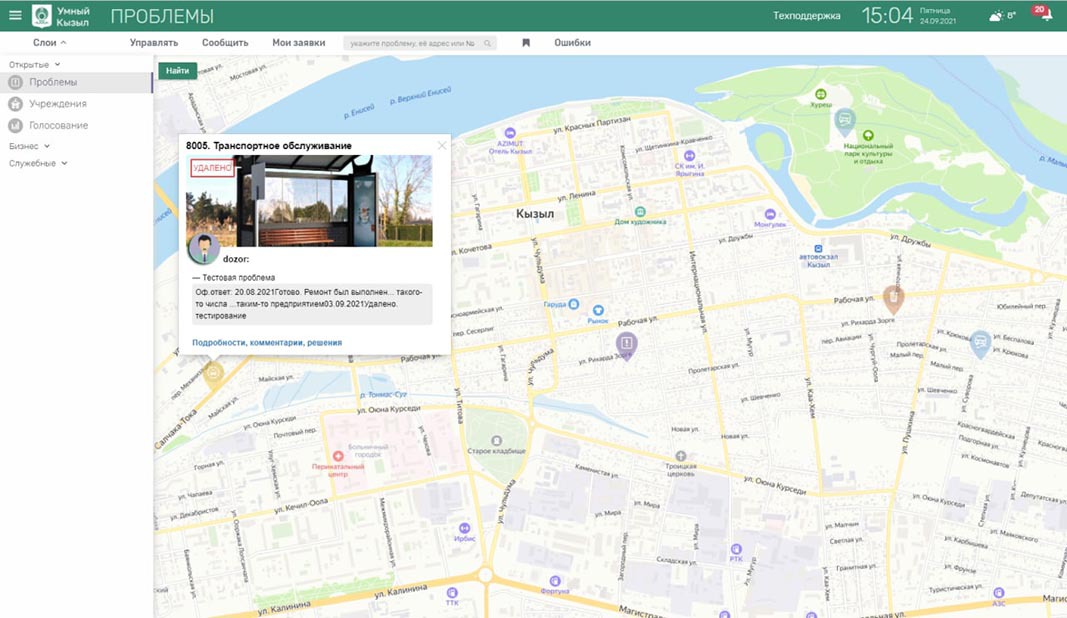This screenshot has height=618, width=1067.
Task: Open Подробности, комментарии, решения link
Action: (267, 342)
